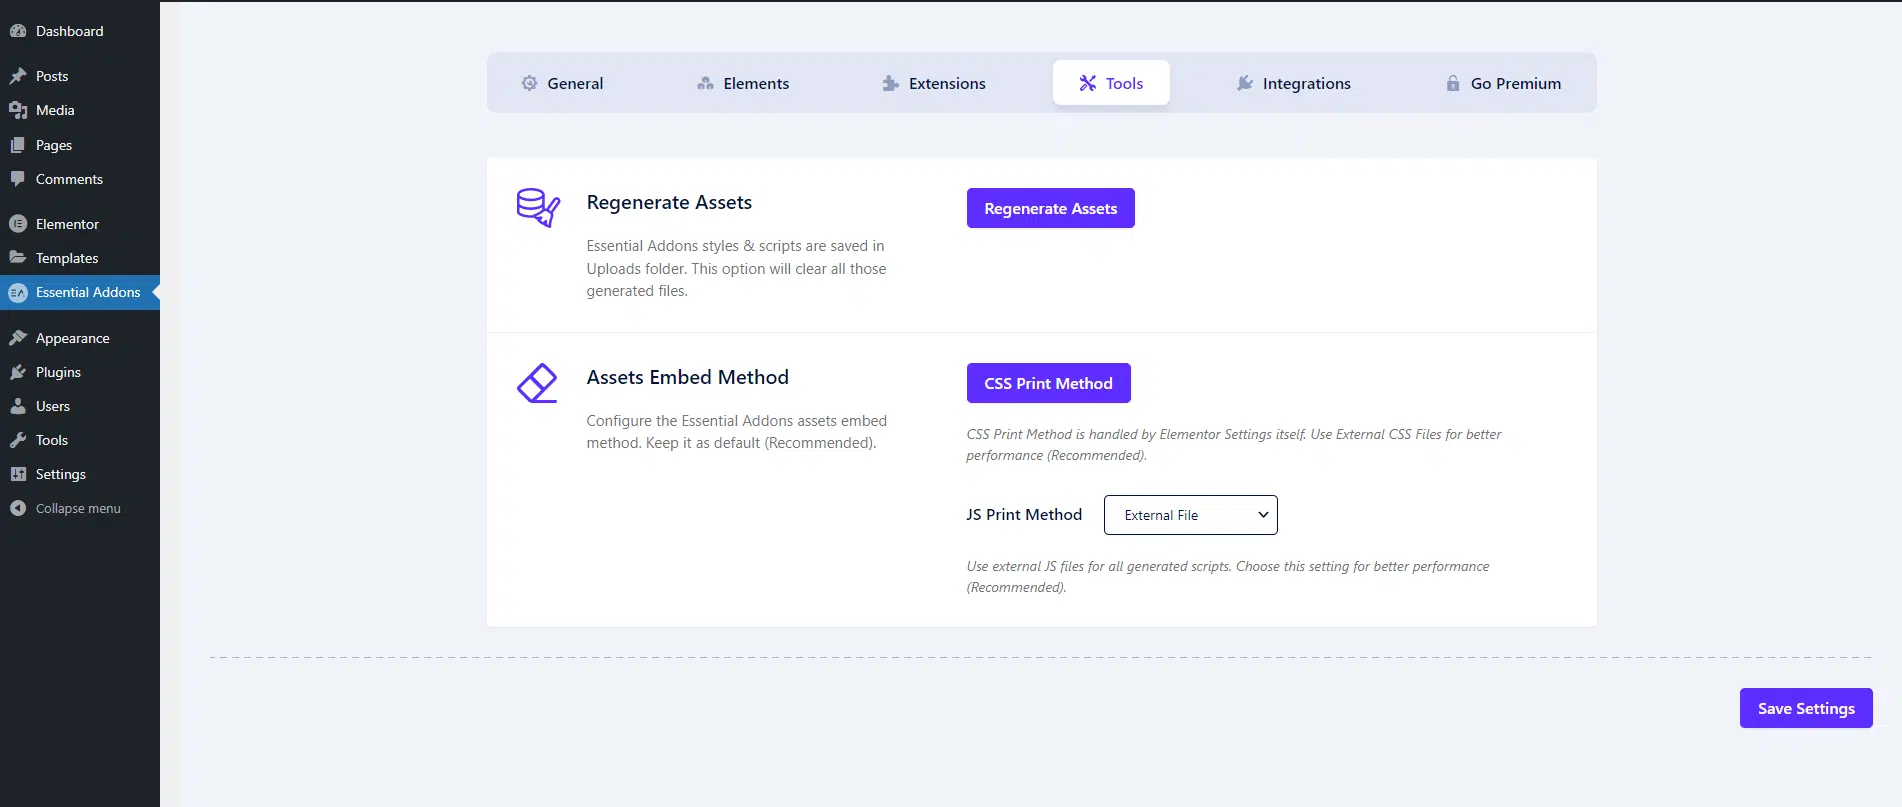Open Templates in the sidebar
The height and width of the screenshot is (807, 1902).
pos(80,258)
